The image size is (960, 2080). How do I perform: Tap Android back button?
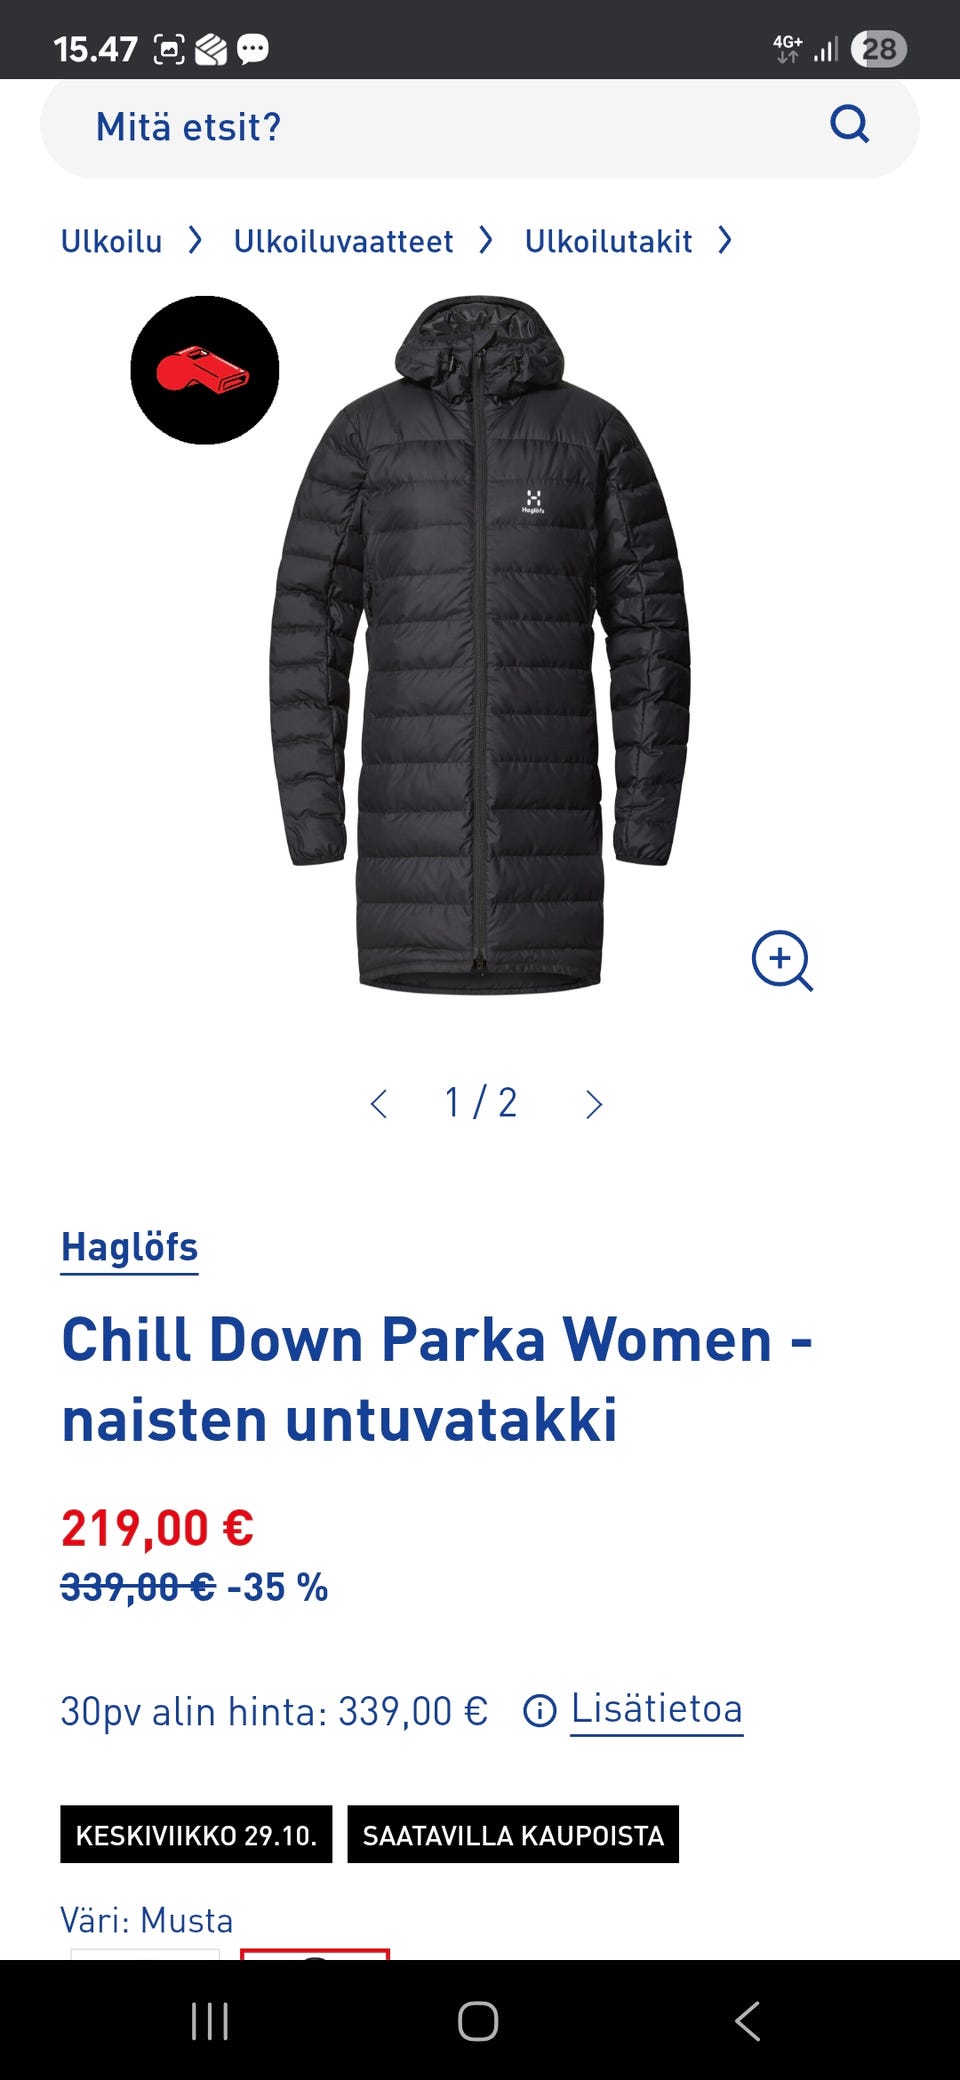tap(747, 2021)
